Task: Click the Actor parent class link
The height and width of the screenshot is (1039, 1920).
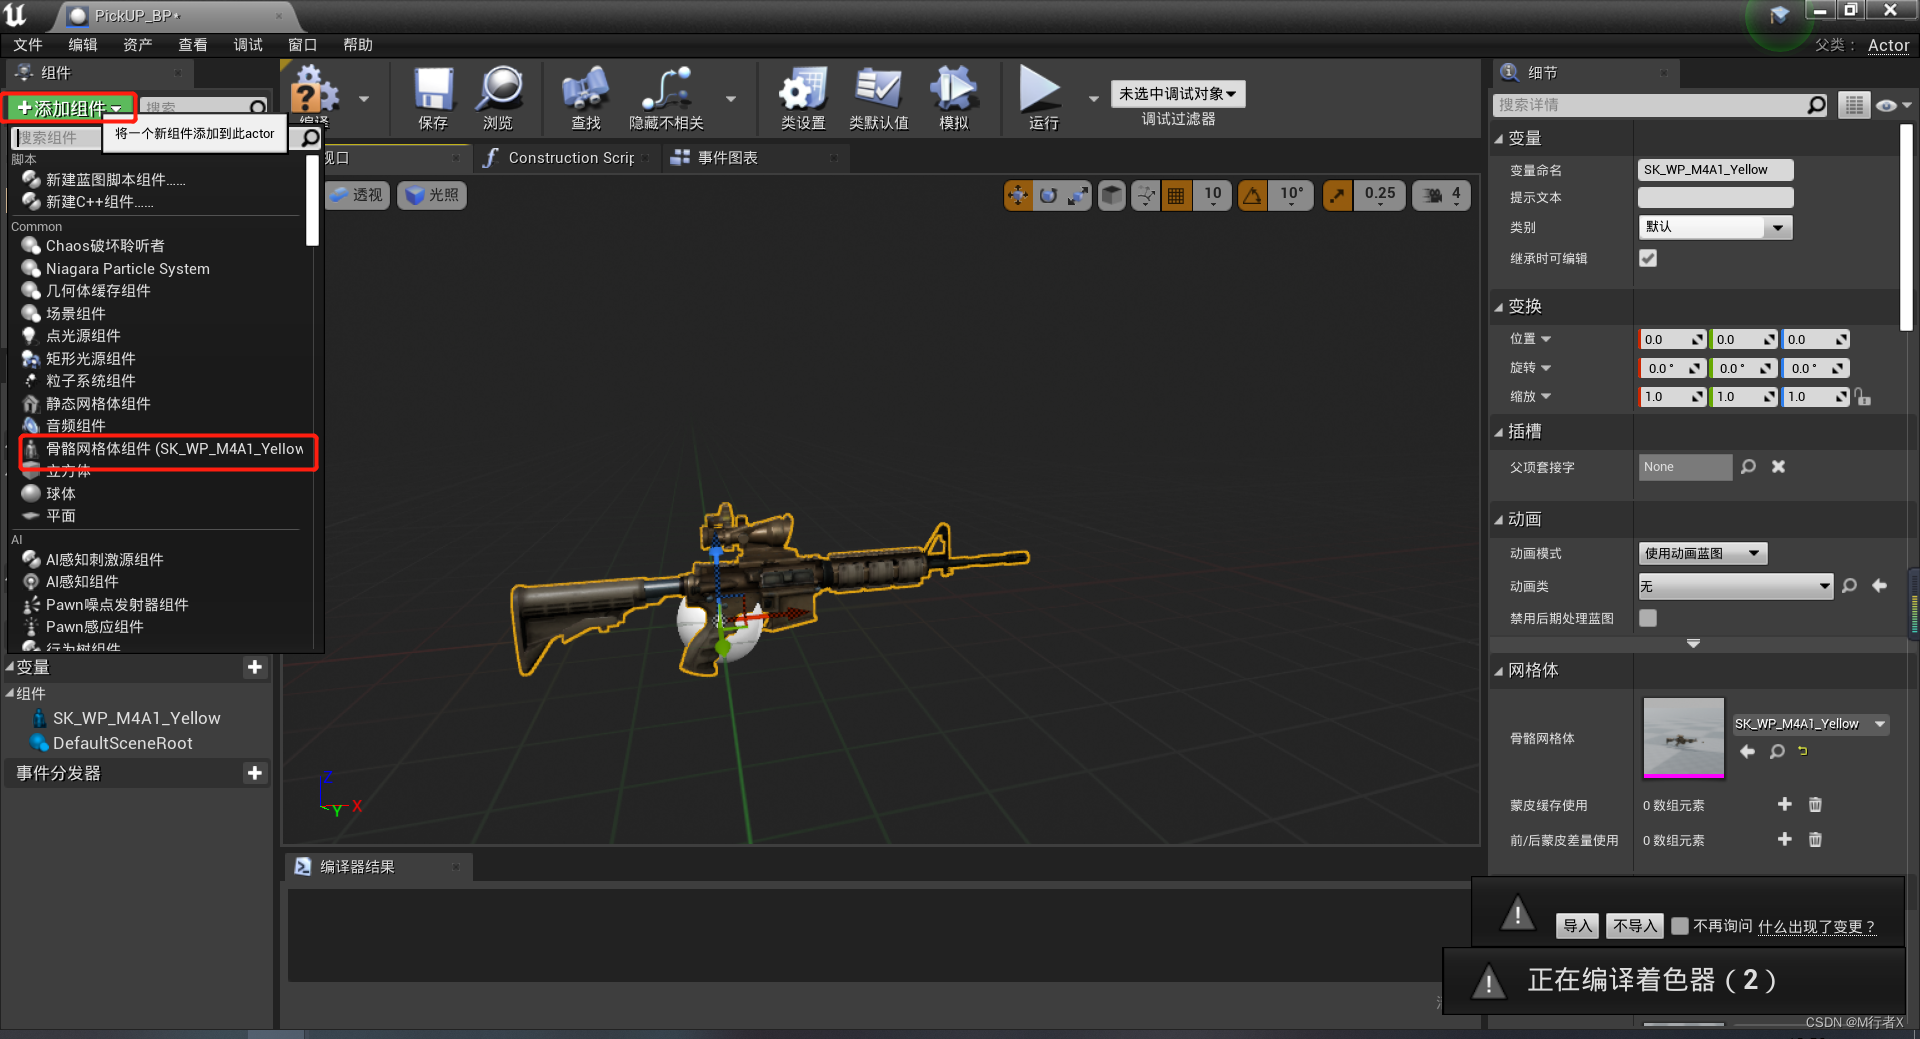Action: 1888,45
